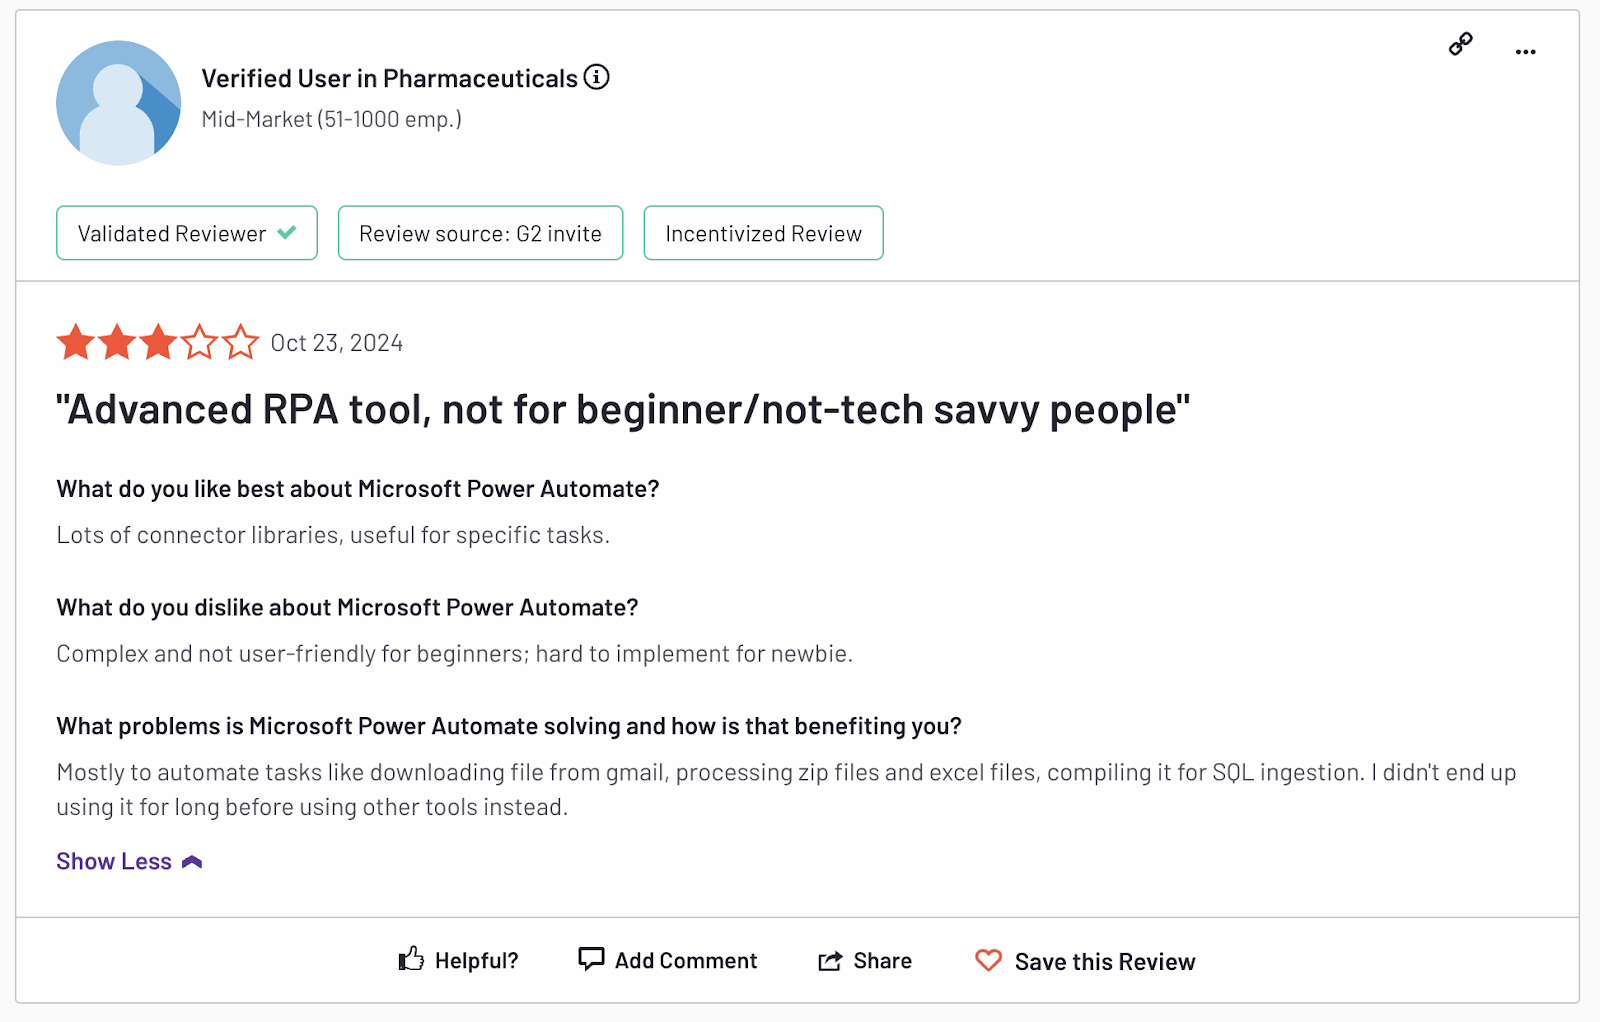Collapse the review using Show Less
This screenshot has height=1022, width=1600.
point(113,860)
